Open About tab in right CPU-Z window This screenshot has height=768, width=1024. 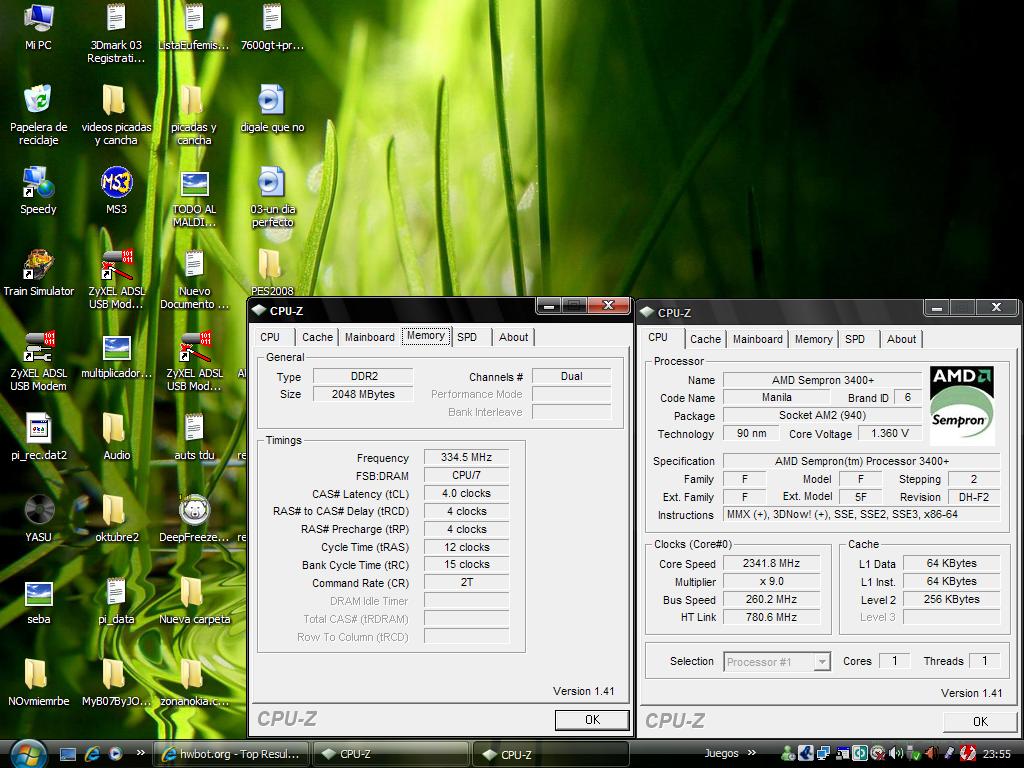[901, 339]
